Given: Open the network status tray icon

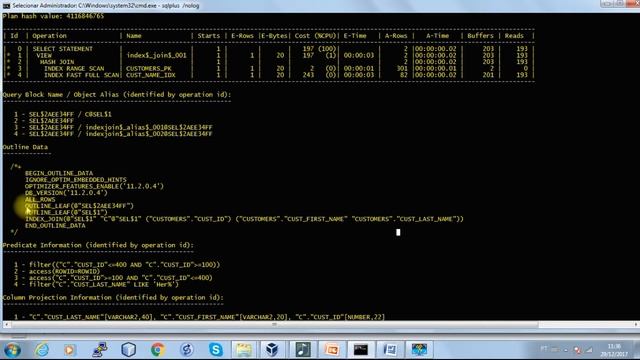Looking at the screenshot, I should [x=589, y=350].
